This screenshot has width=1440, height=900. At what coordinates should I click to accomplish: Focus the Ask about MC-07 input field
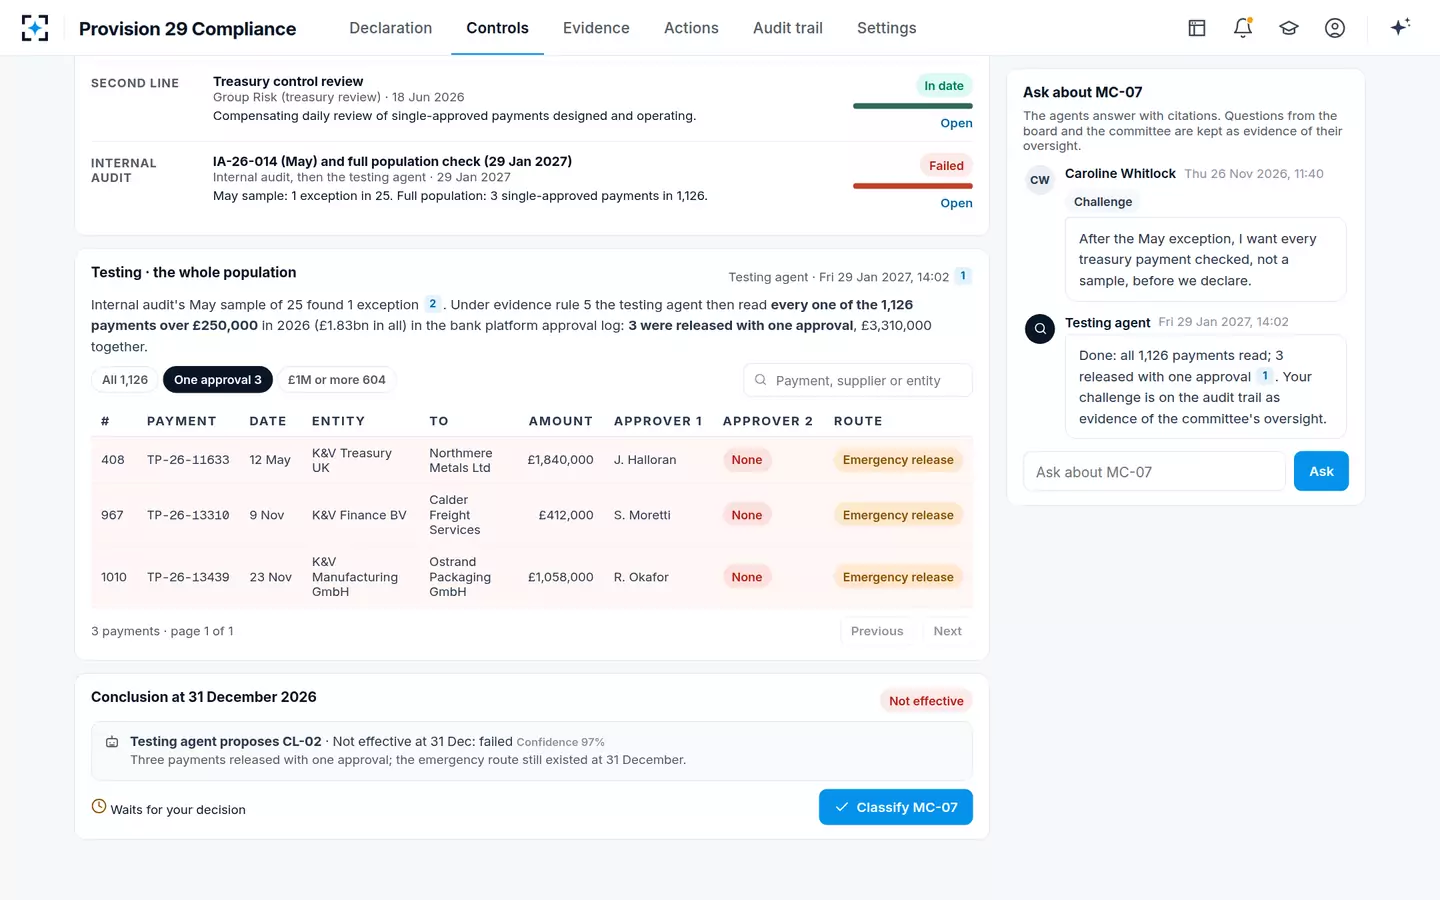click(x=1154, y=471)
